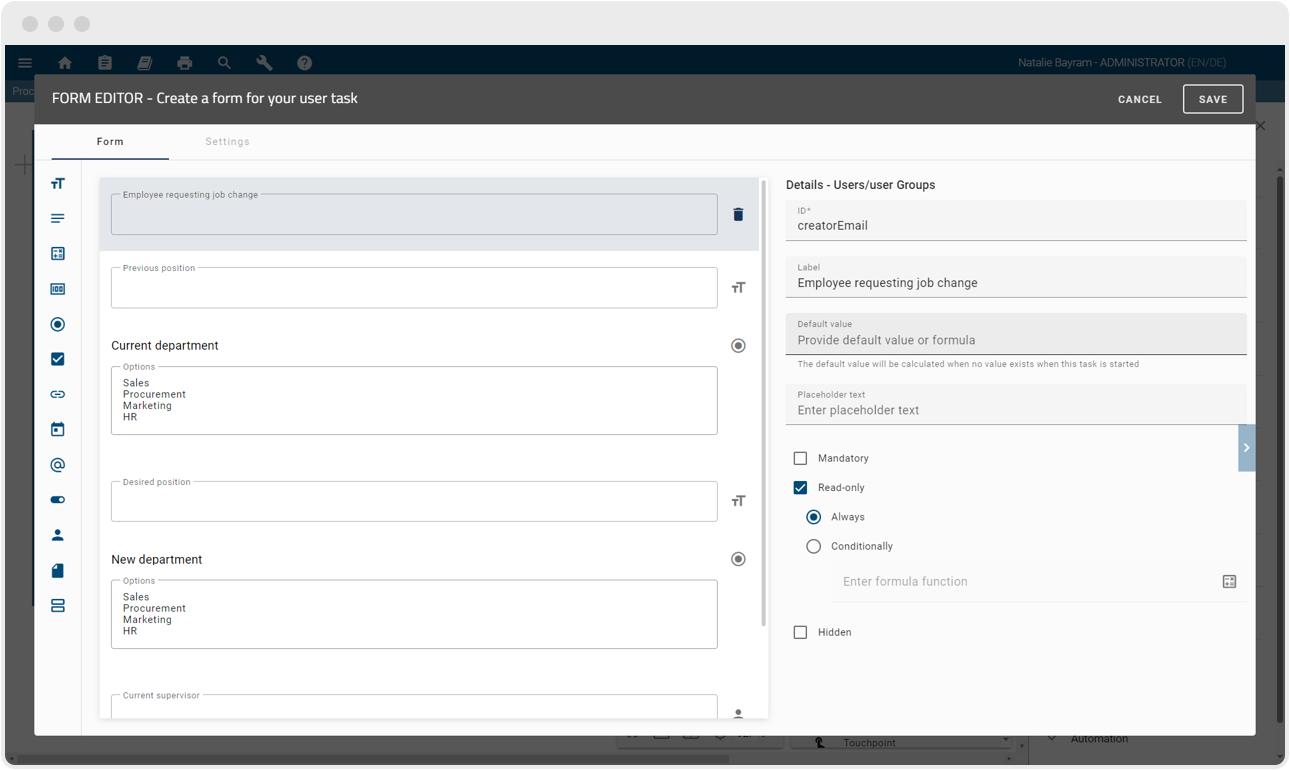
Task: Open the book icon in top bar
Action: pyautogui.click(x=145, y=63)
